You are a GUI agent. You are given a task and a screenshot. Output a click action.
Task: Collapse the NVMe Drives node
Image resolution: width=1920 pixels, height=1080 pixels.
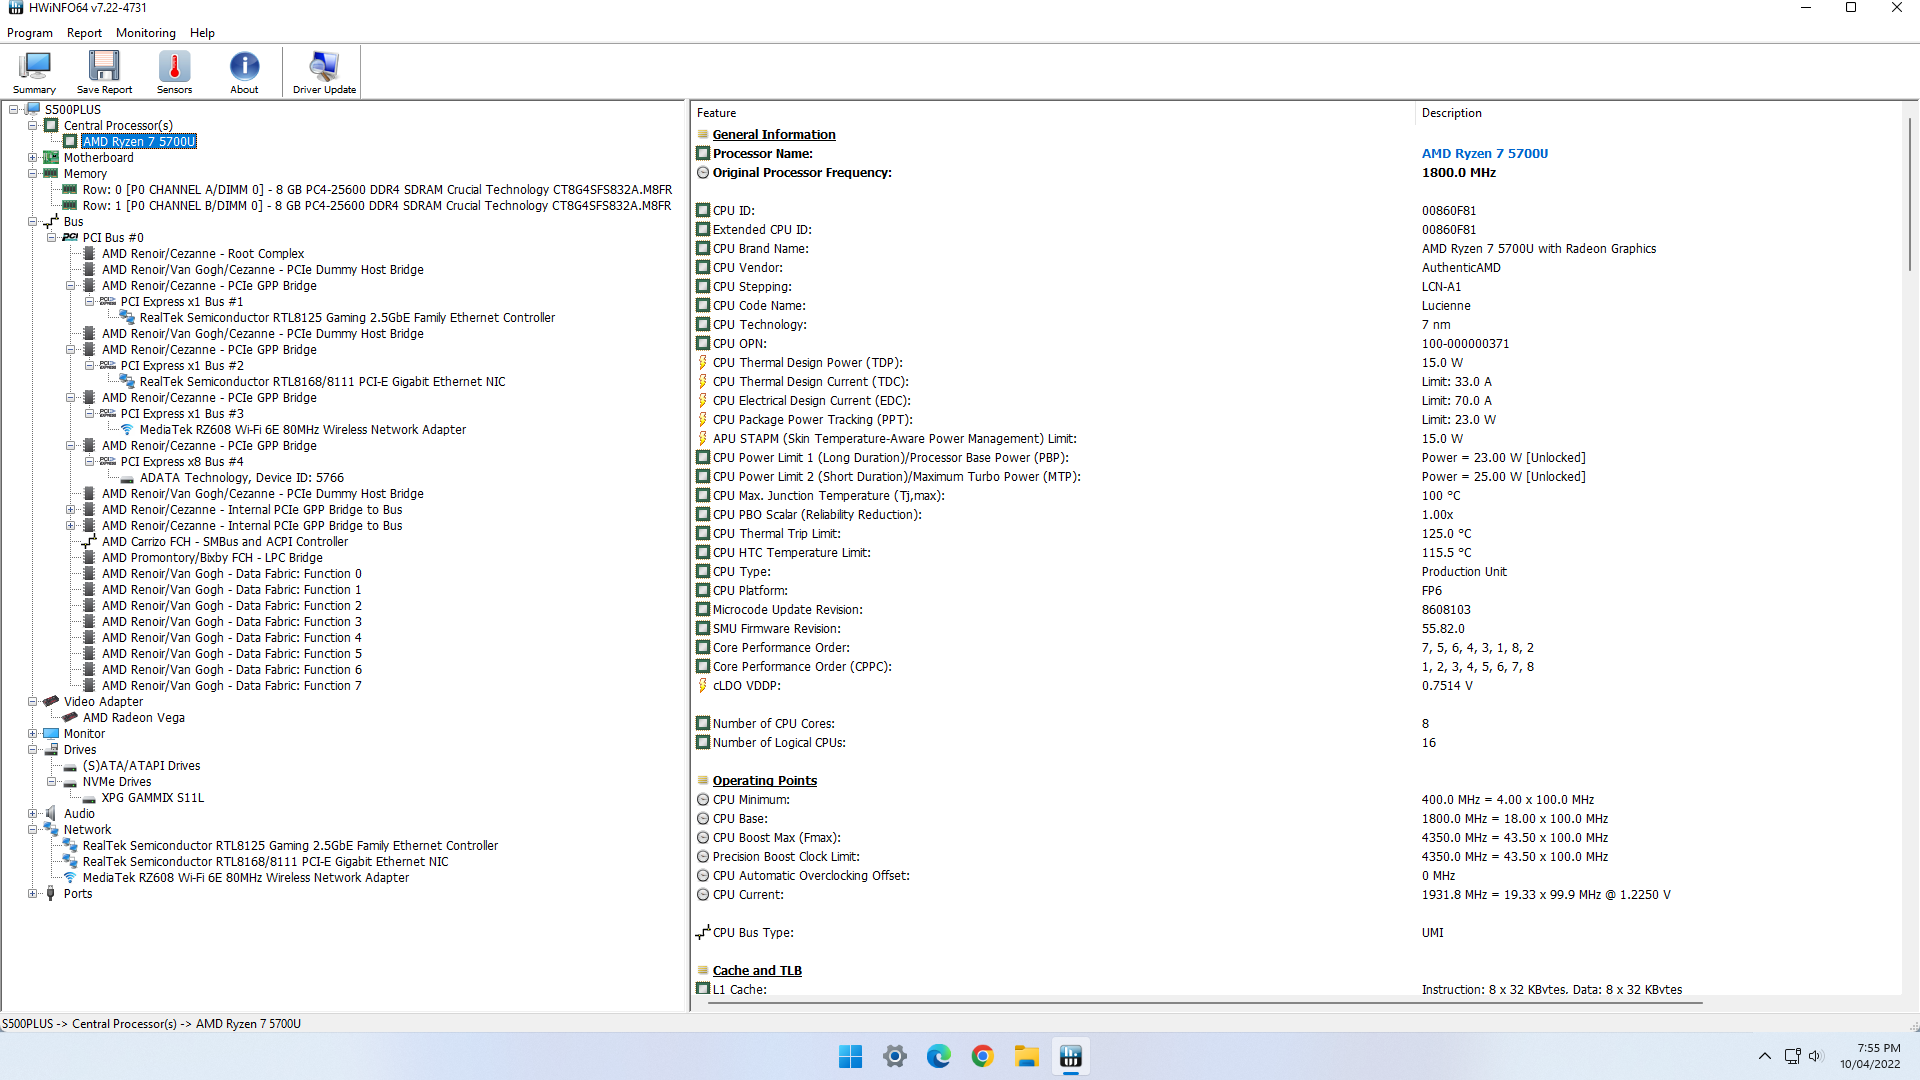pyautogui.click(x=52, y=782)
